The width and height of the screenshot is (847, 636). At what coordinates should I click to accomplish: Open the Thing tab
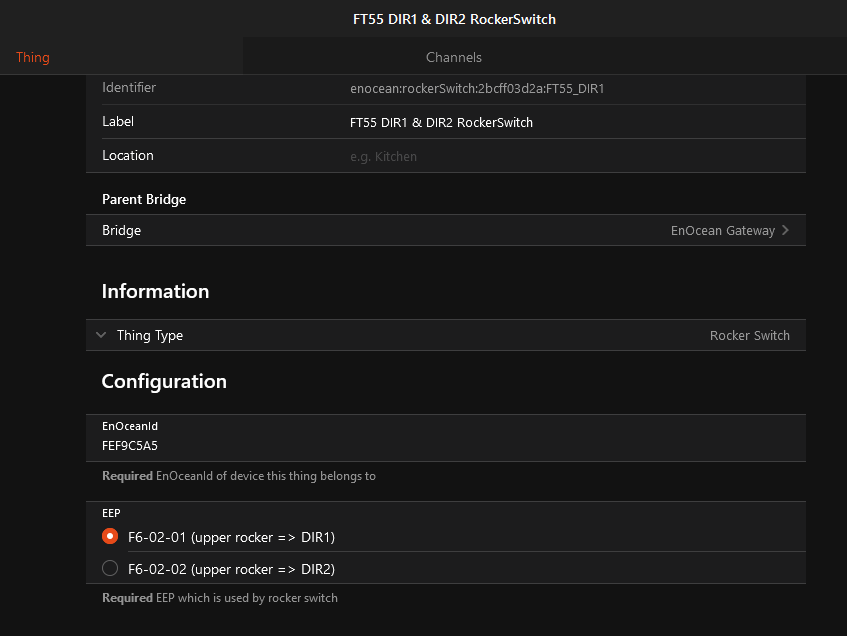pos(33,57)
